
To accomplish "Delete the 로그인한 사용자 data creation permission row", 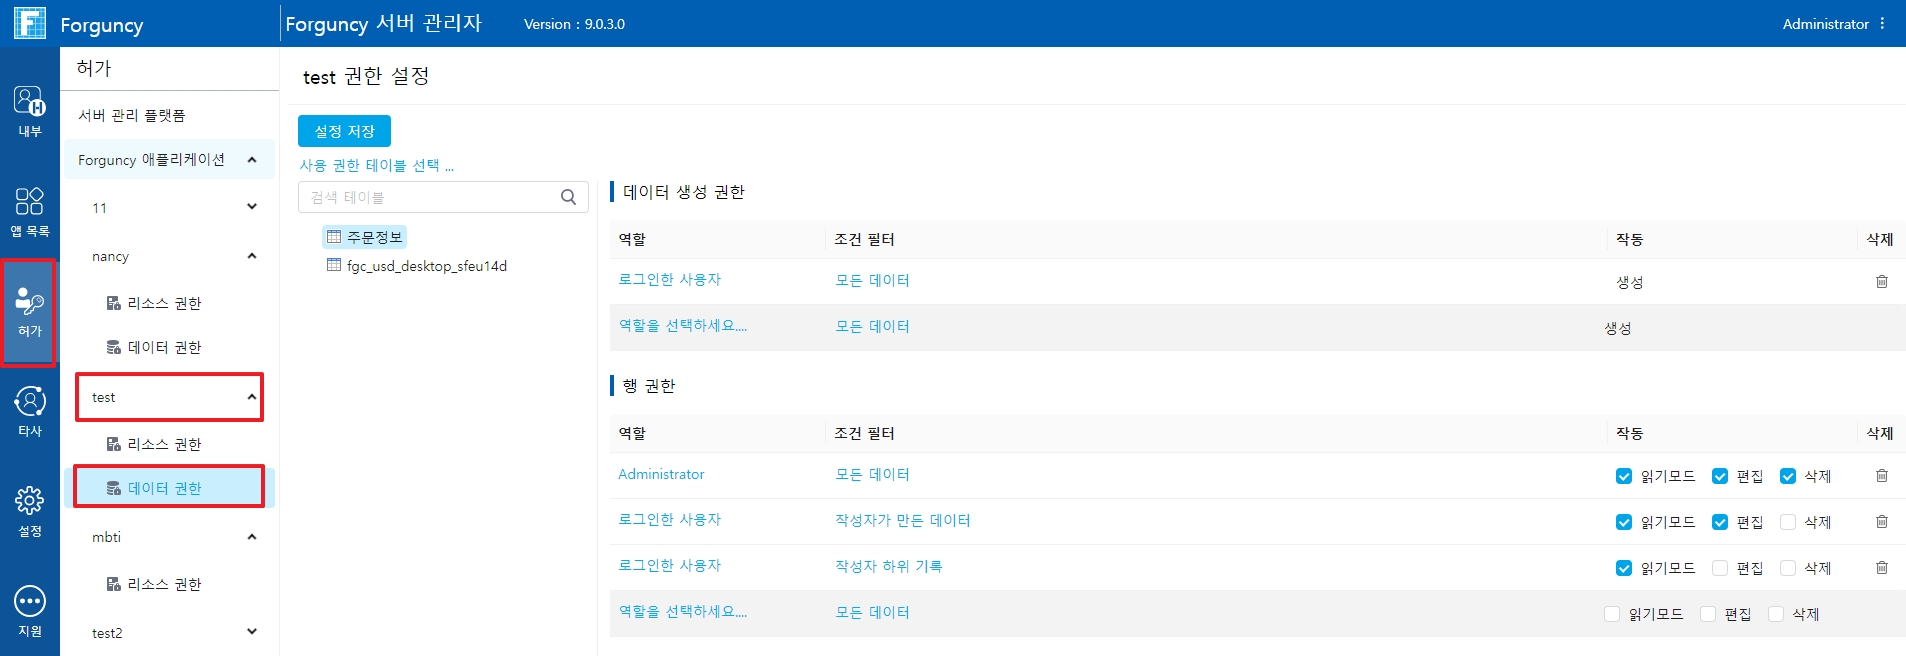I will [x=1881, y=282].
